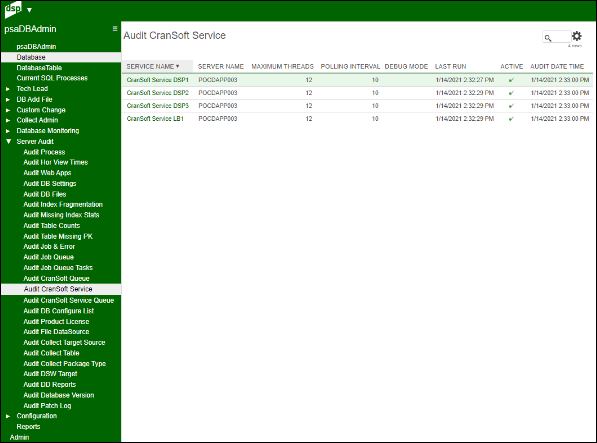
Task: Expand the Collect Admin menu arrow
Action: pyautogui.click(x=8, y=121)
